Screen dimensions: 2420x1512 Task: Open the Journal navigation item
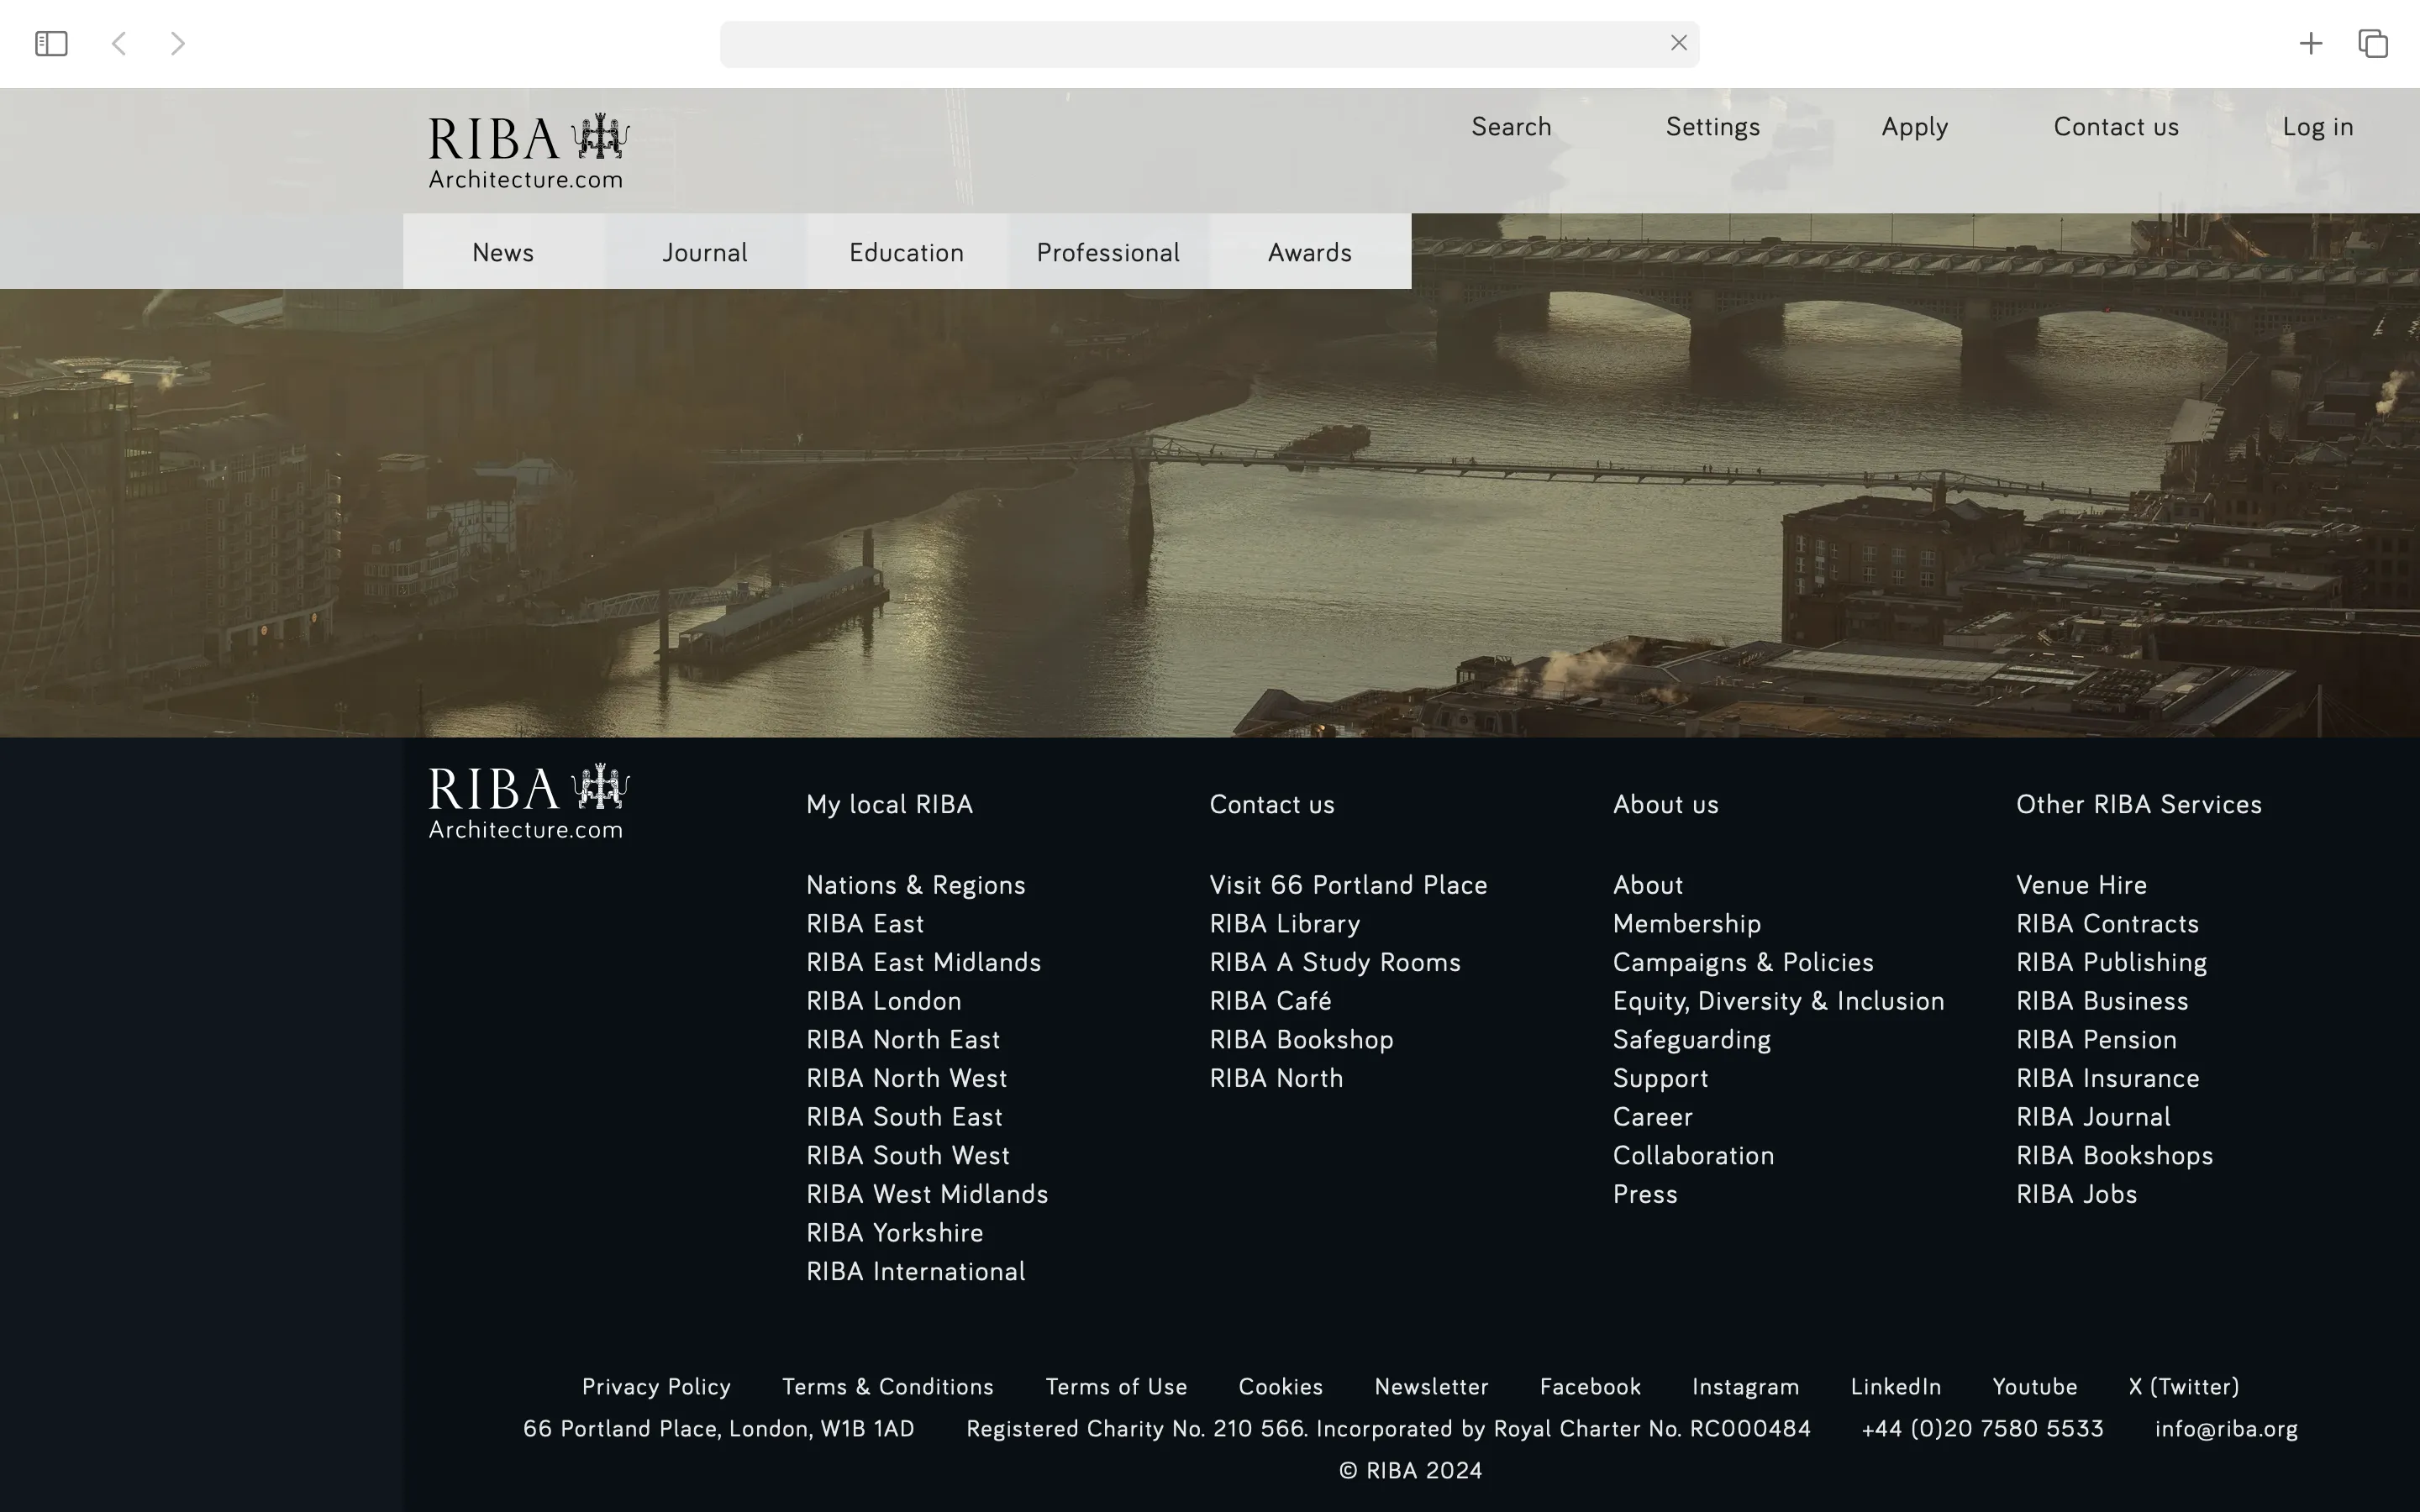click(704, 252)
